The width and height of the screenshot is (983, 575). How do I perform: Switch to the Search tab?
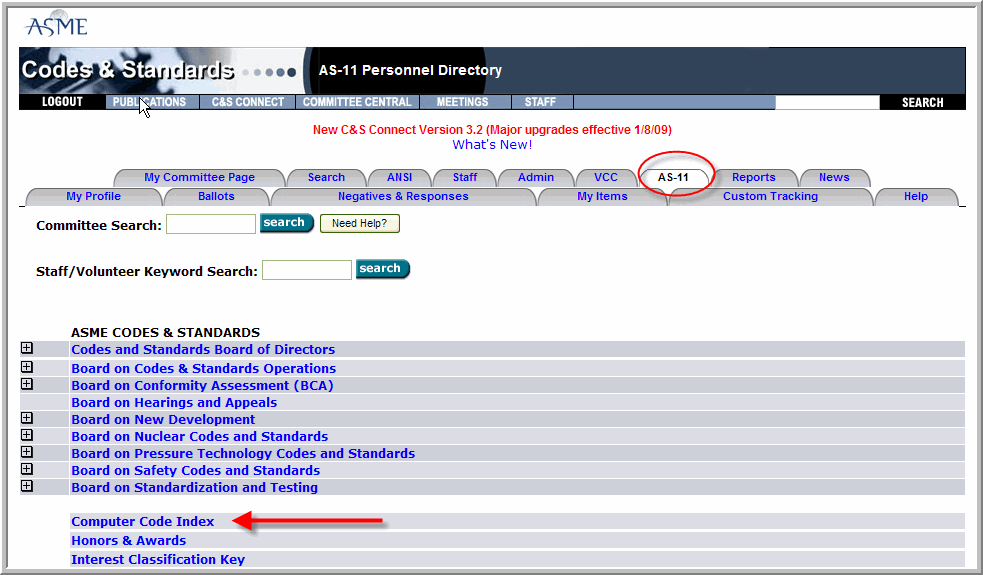click(x=326, y=177)
